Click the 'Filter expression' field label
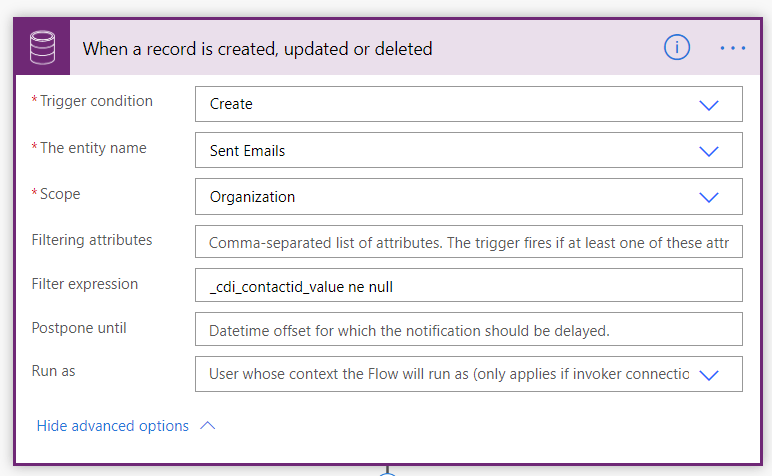Viewport: 772px width, 476px height. coord(85,284)
